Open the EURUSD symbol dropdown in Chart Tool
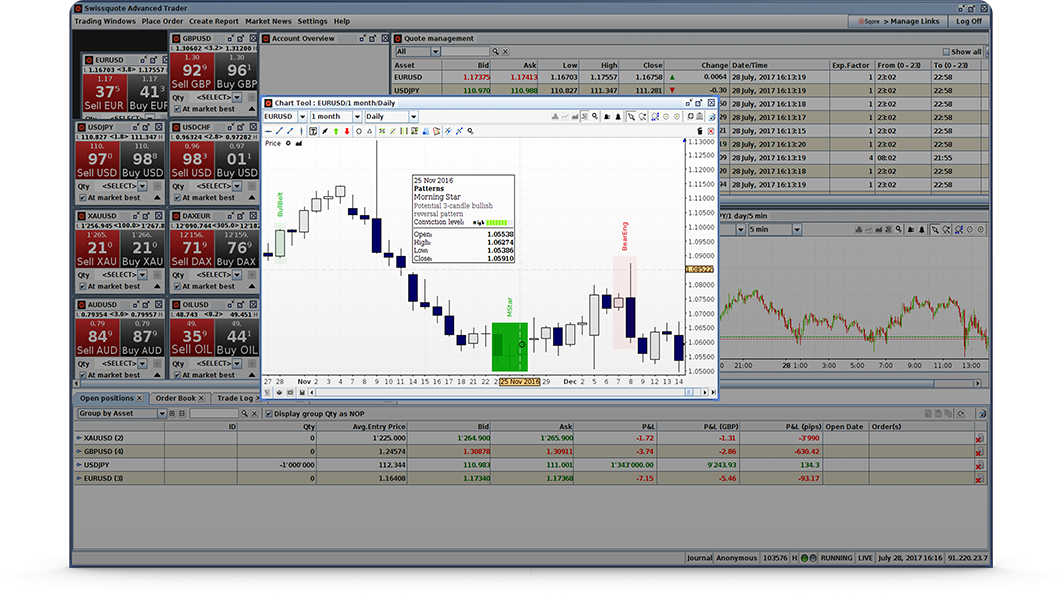 [x=302, y=116]
